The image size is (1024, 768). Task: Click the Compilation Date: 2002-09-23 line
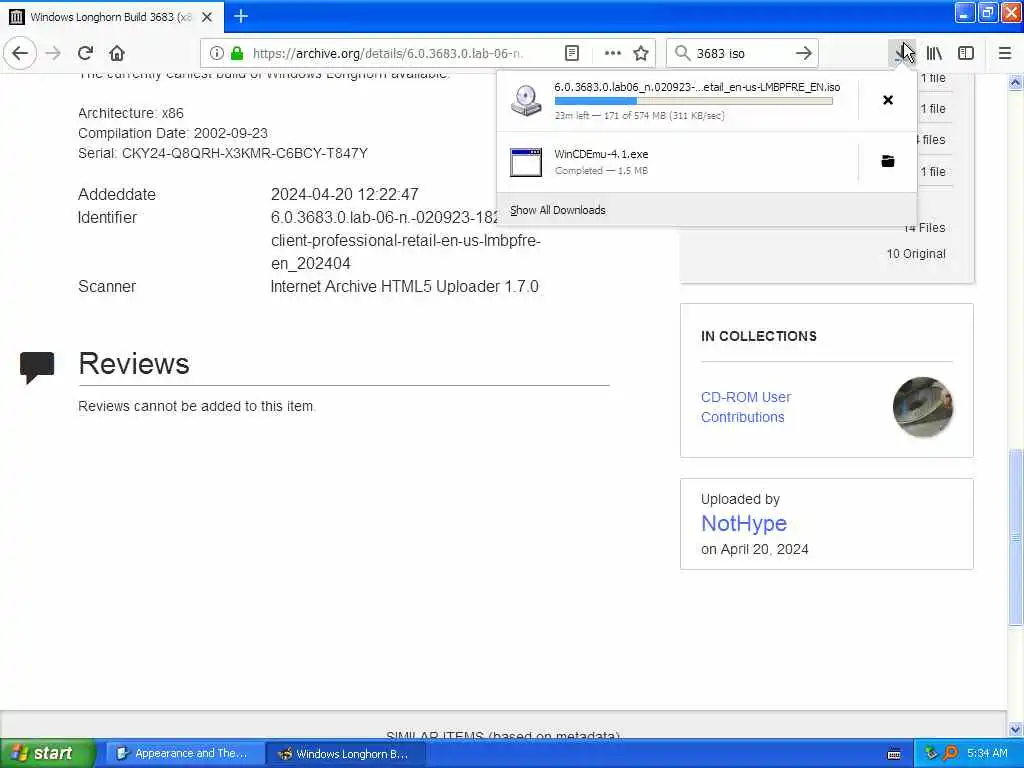[x=172, y=133]
